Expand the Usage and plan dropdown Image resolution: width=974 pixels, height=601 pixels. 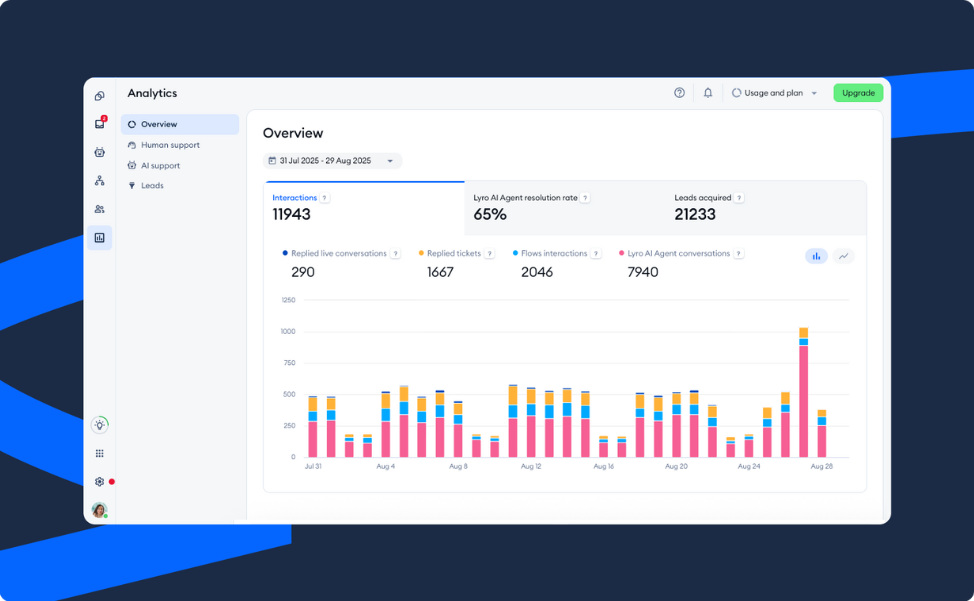tap(774, 93)
